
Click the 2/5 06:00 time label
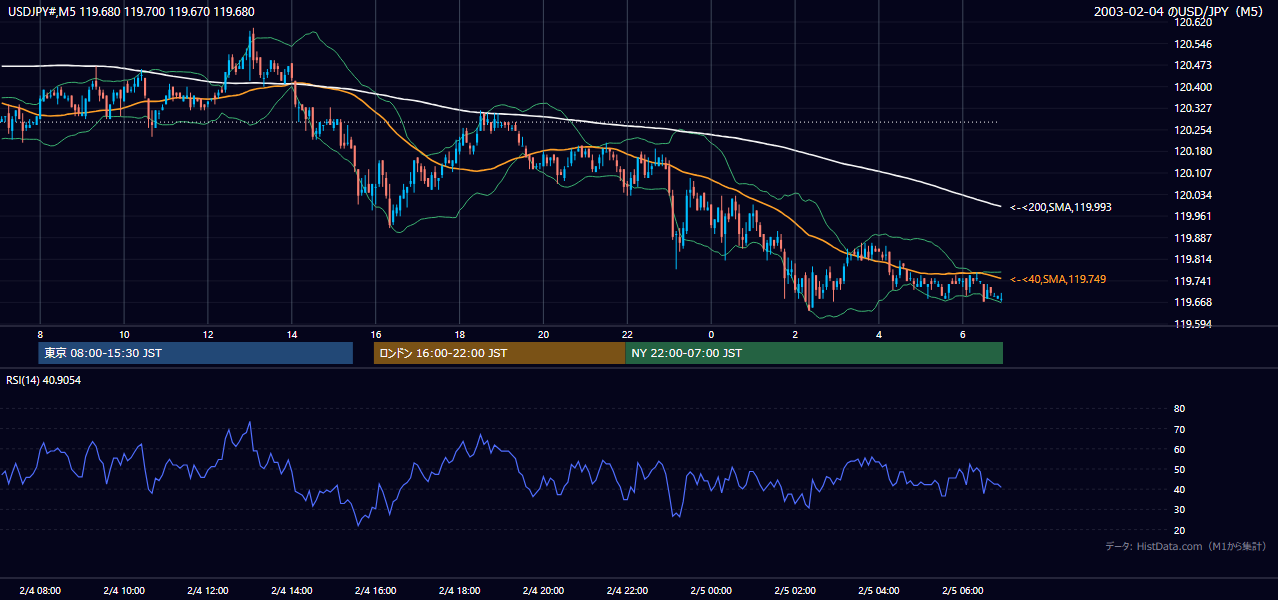tap(963, 590)
